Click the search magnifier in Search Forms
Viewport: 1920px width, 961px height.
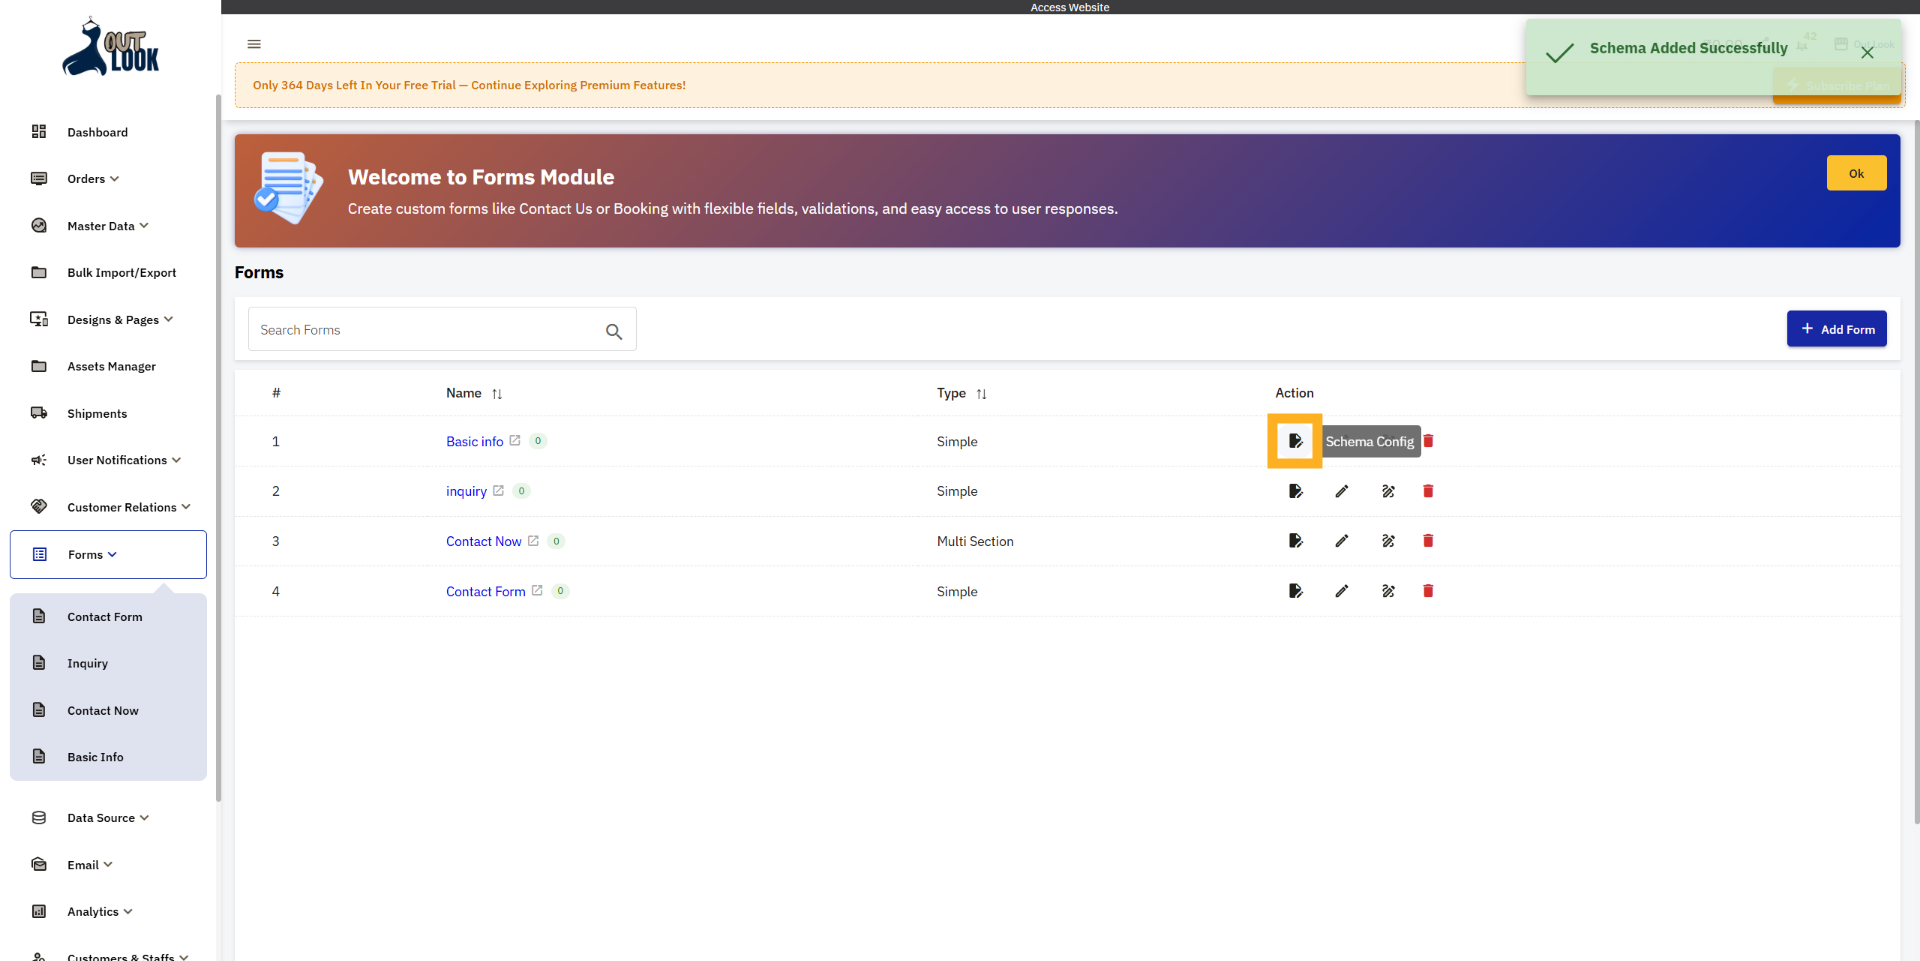click(x=614, y=330)
